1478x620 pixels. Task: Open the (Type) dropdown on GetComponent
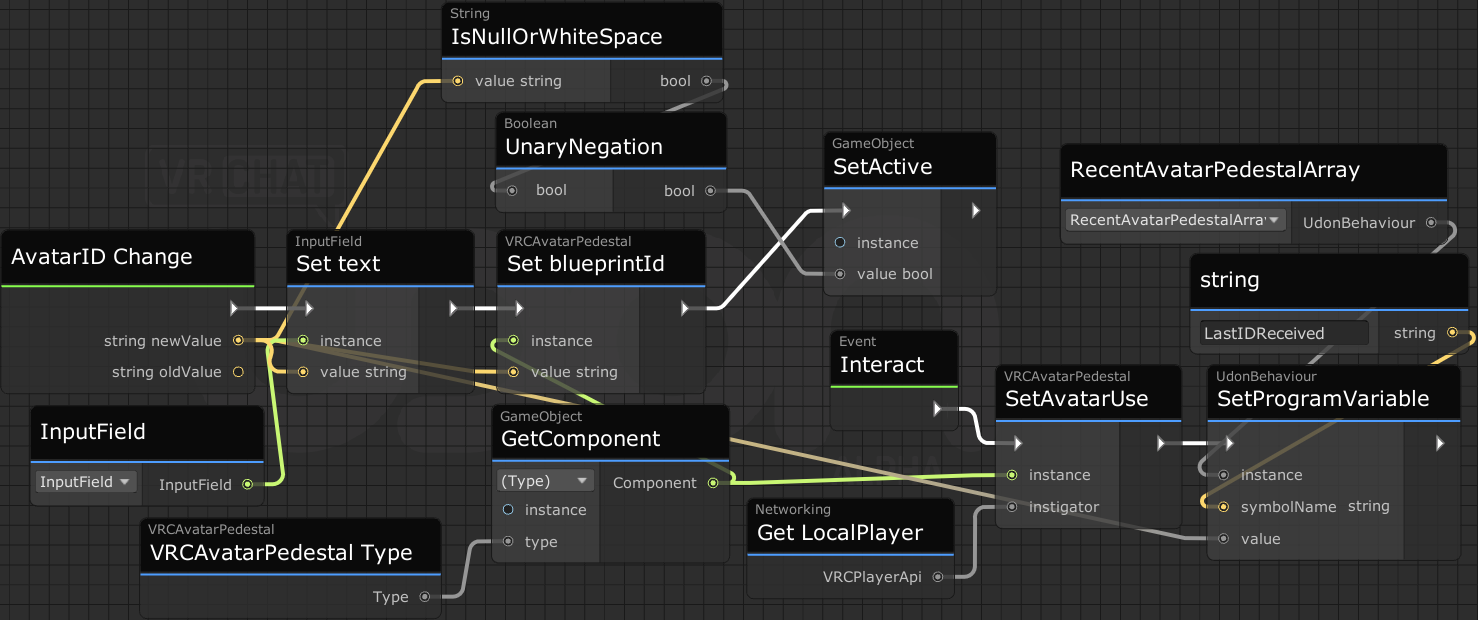click(545, 481)
